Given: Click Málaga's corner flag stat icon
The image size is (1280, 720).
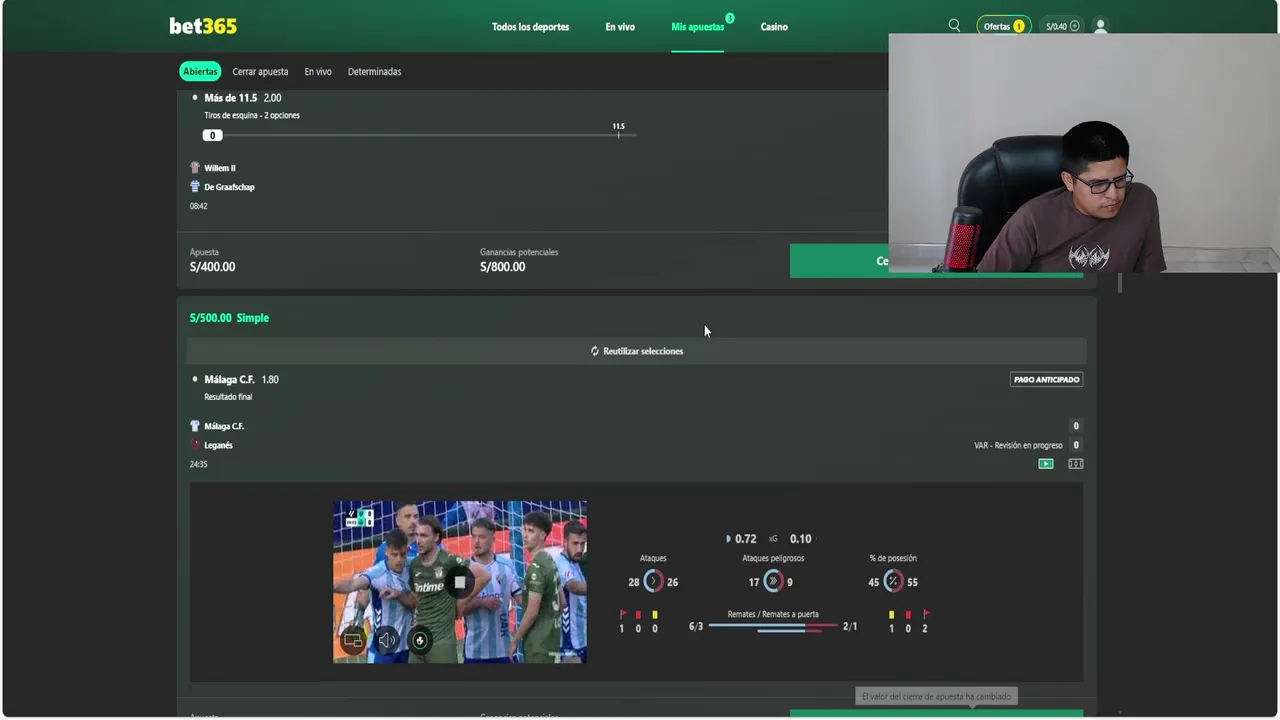Looking at the screenshot, I should click(622, 614).
